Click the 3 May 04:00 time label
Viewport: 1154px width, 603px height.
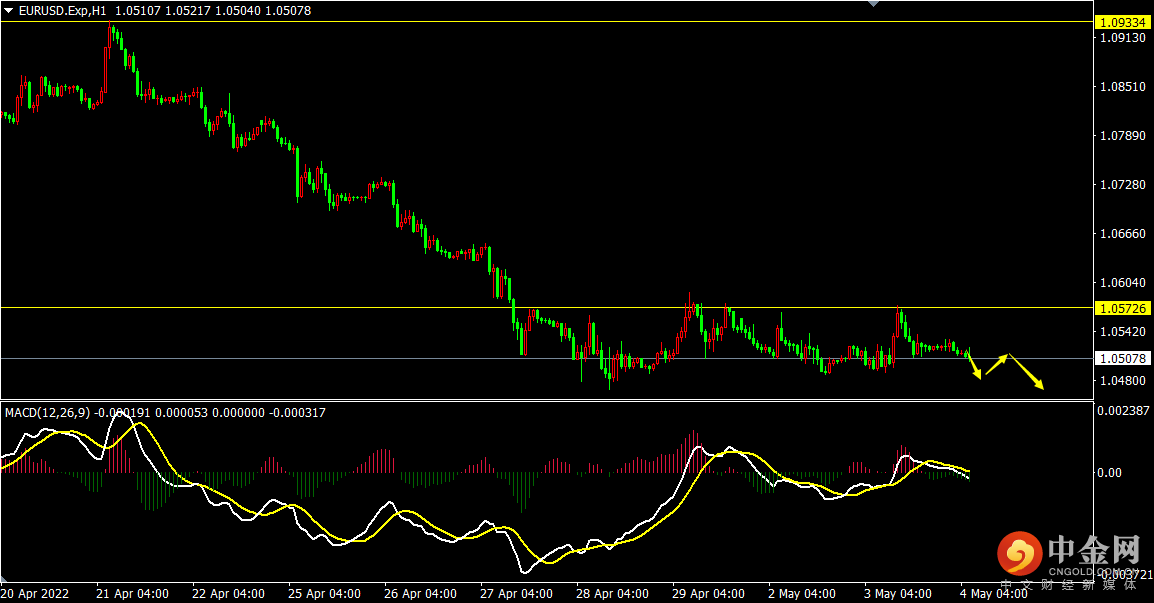coord(898,593)
